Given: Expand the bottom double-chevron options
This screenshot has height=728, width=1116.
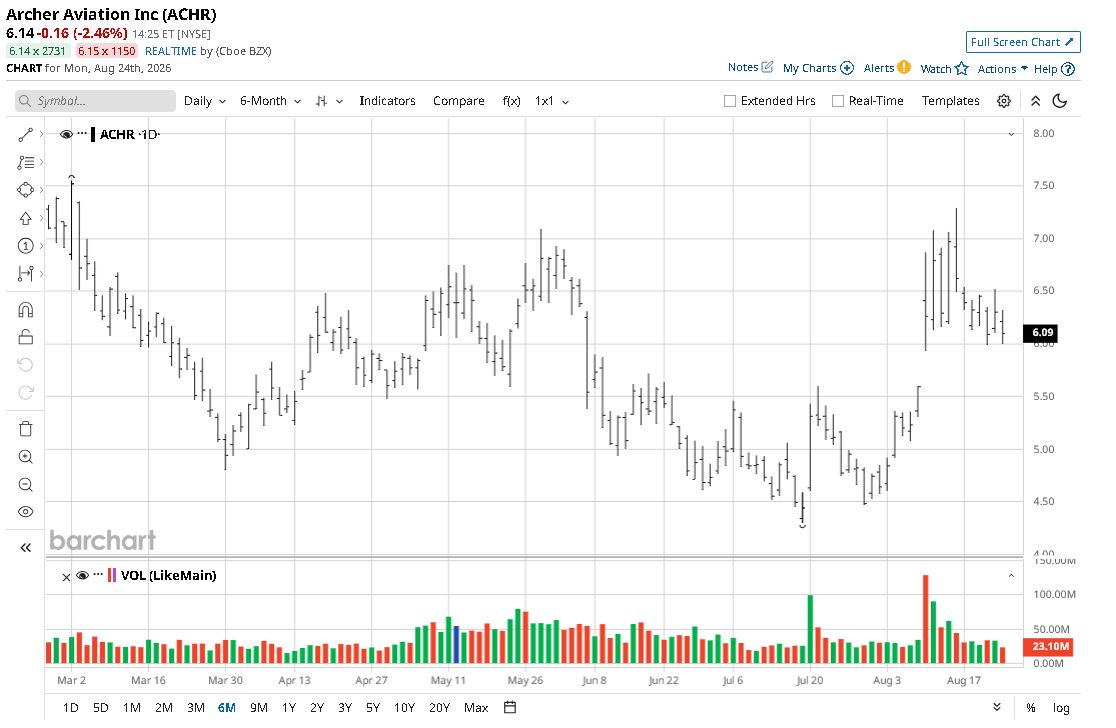Looking at the screenshot, I should (x=996, y=707).
